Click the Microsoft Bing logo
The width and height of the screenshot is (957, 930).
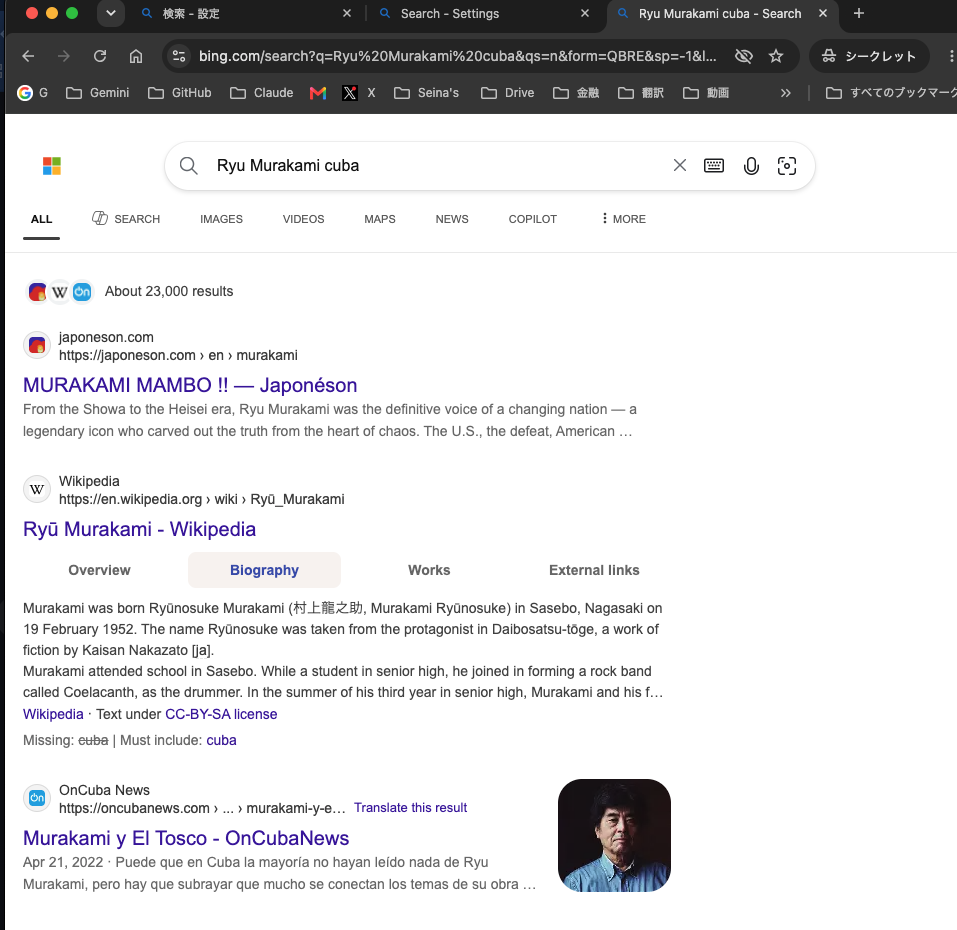52,166
